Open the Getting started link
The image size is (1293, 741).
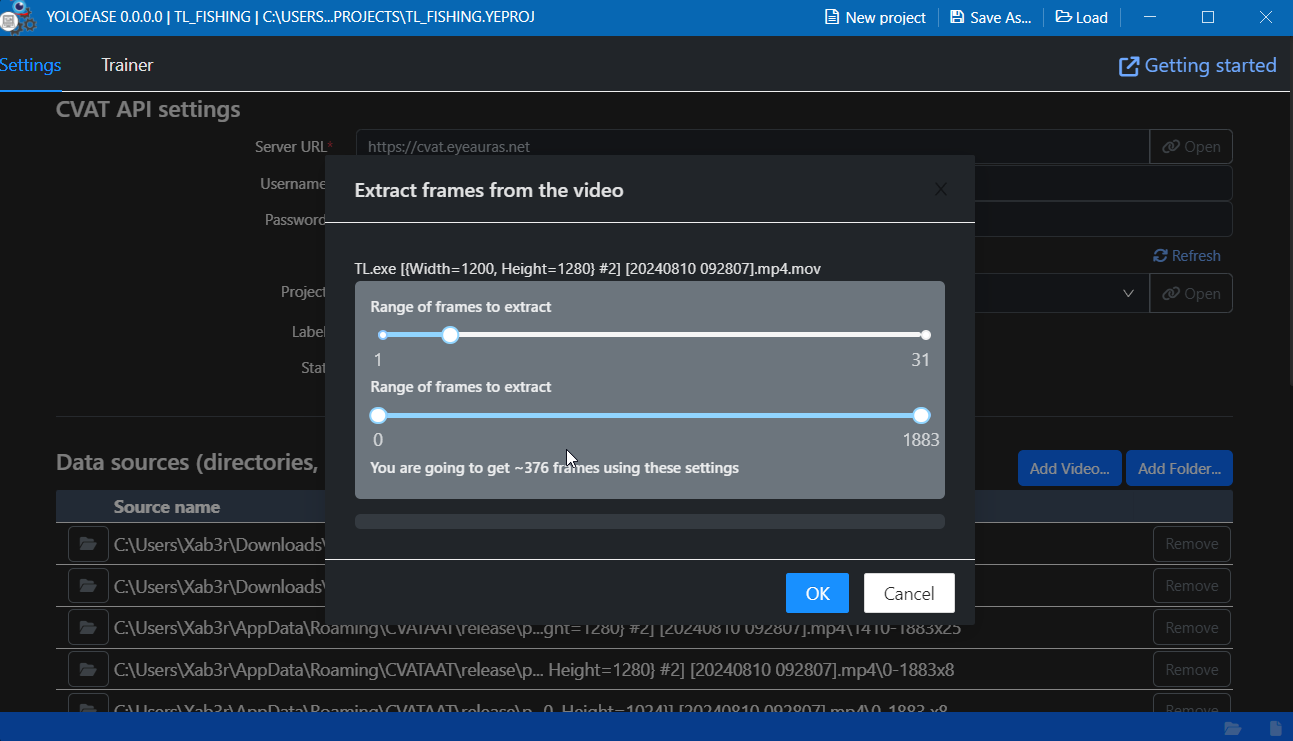pos(1197,66)
